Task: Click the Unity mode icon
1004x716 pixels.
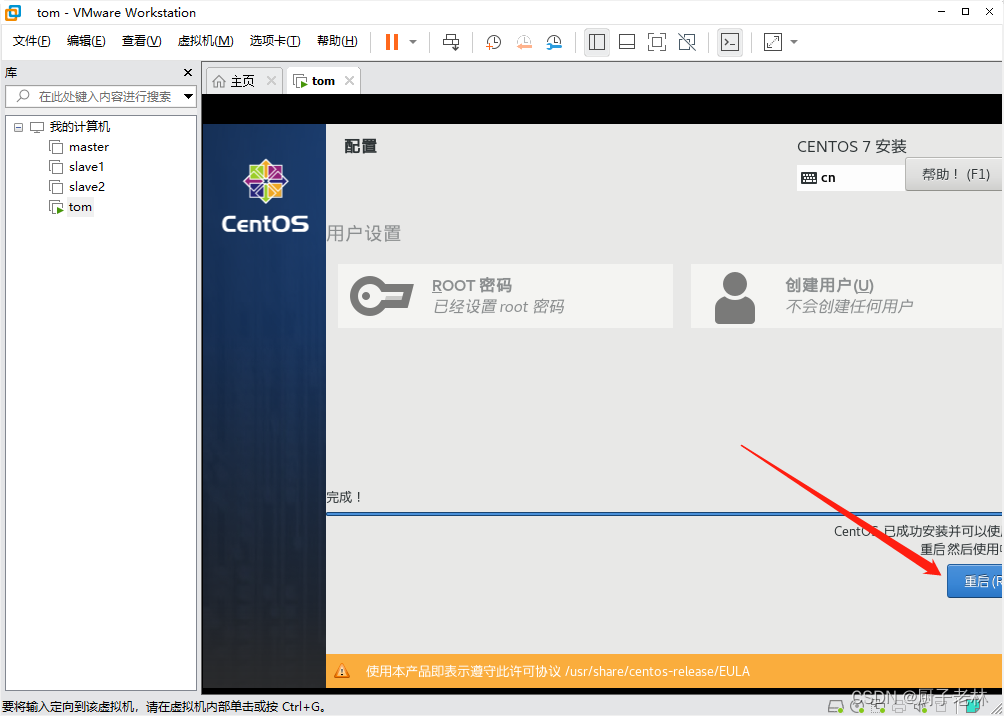Action: 687,42
